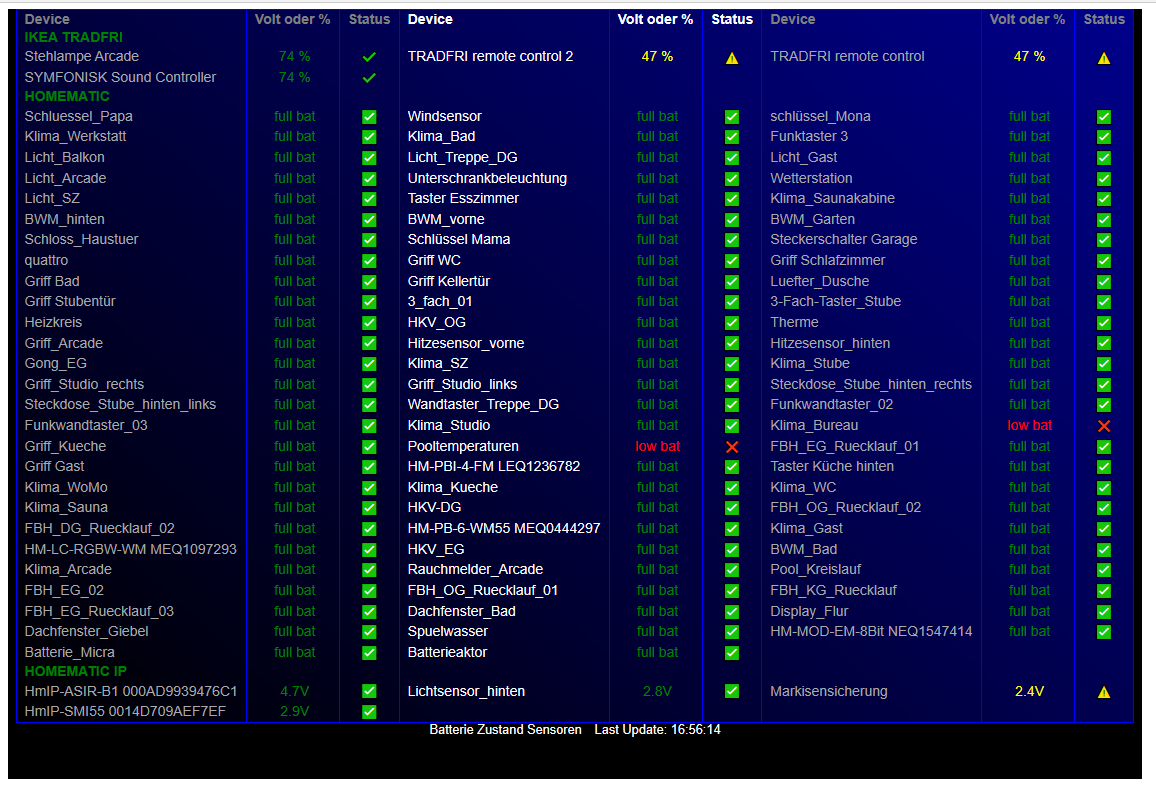Click the red X status for Klima_Bureau
1156x799 pixels.
pyautogui.click(x=1104, y=426)
